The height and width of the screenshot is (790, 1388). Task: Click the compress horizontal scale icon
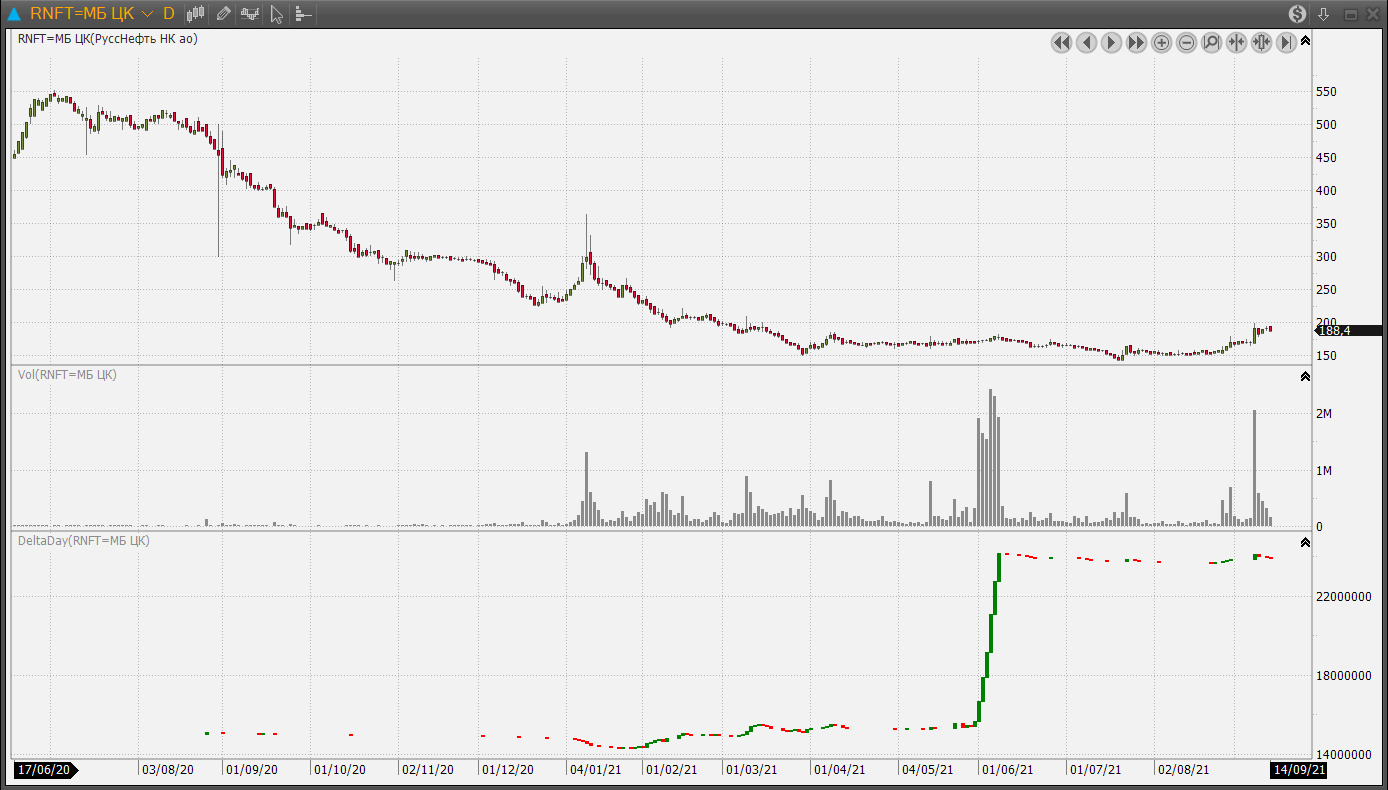[1236, 42]
